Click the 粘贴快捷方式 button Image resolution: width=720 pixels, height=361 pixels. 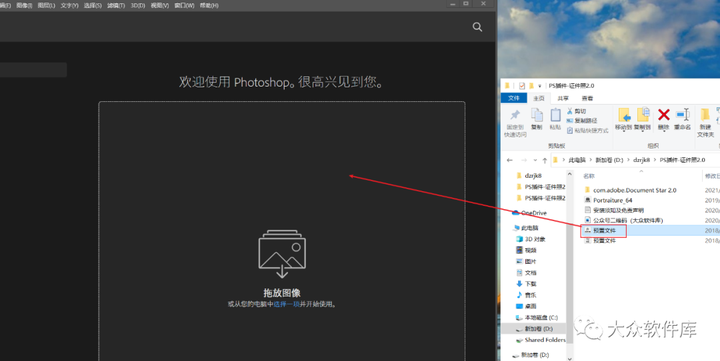coord(587,131)
